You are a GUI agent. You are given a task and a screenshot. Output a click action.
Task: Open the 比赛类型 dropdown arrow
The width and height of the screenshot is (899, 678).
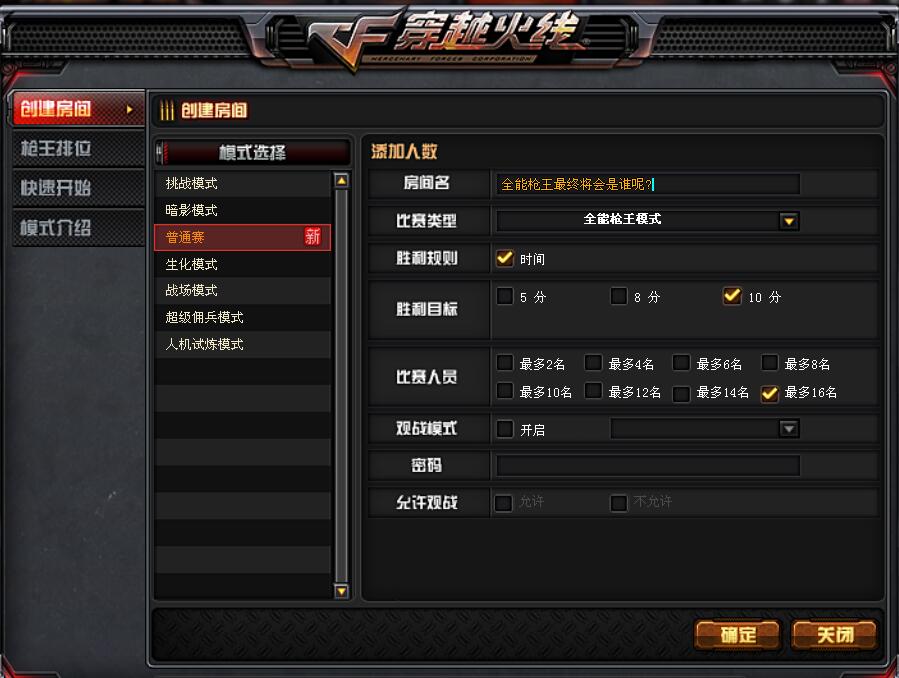tap(789, 221)
